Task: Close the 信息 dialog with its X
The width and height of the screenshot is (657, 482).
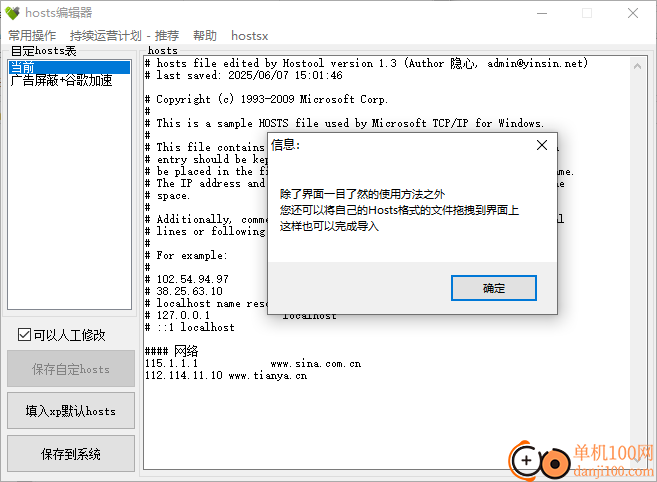Action: pyautogui.click(x=542, y=145)
